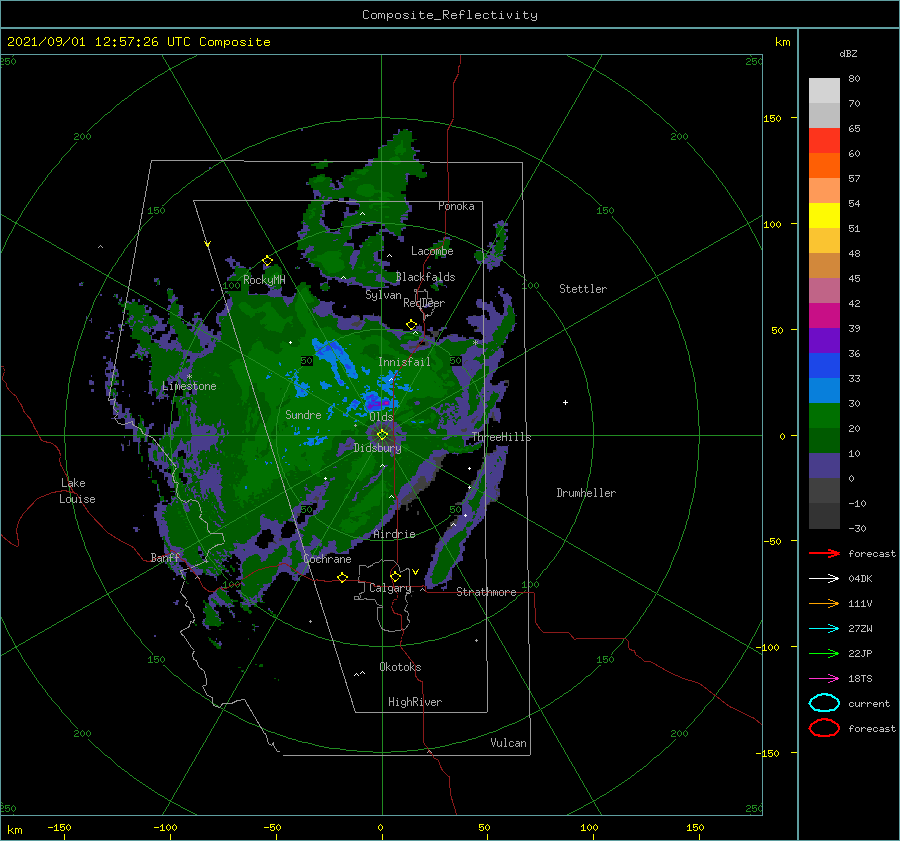Image resolution: width=900 pixels, height=841 pixels.
Task: Click the Strathmore town label
Action: (486, 592)
